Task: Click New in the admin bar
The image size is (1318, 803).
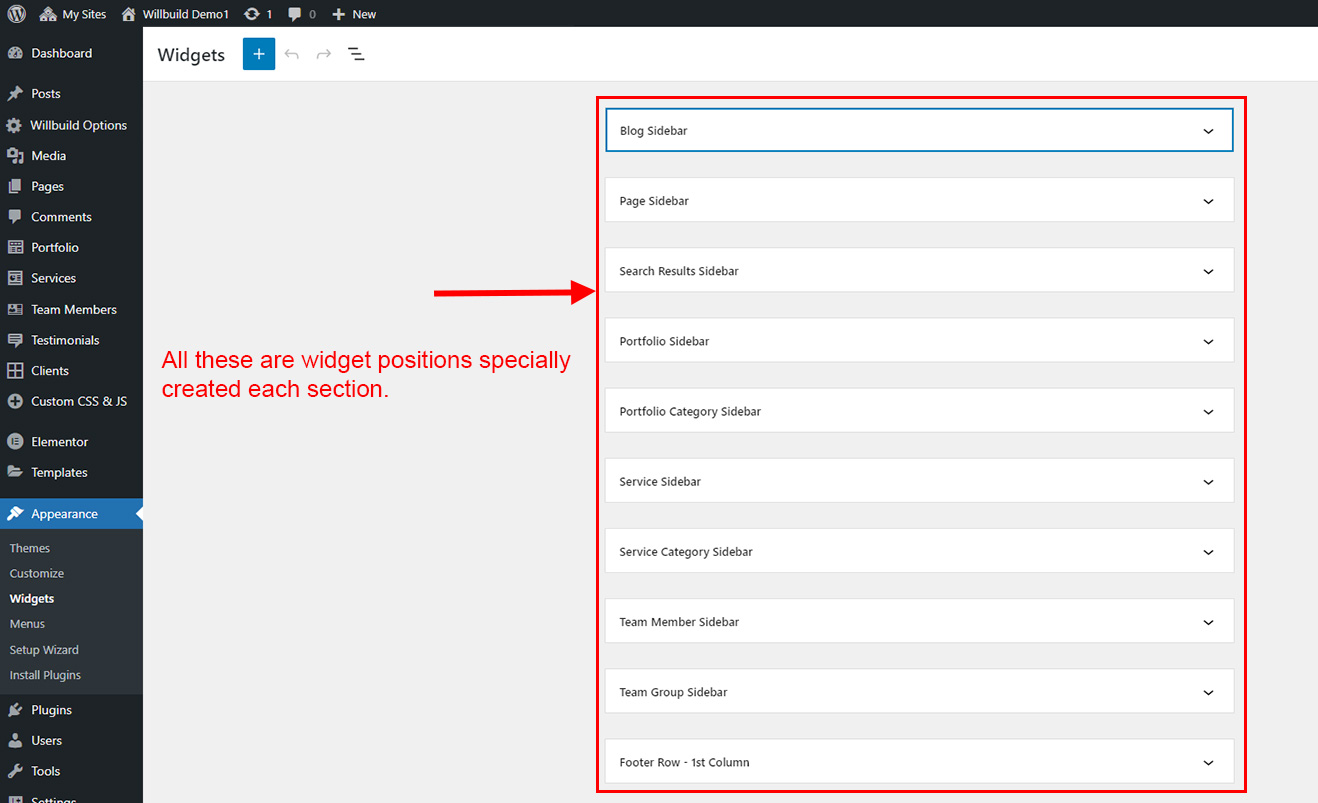Action: 354,14
